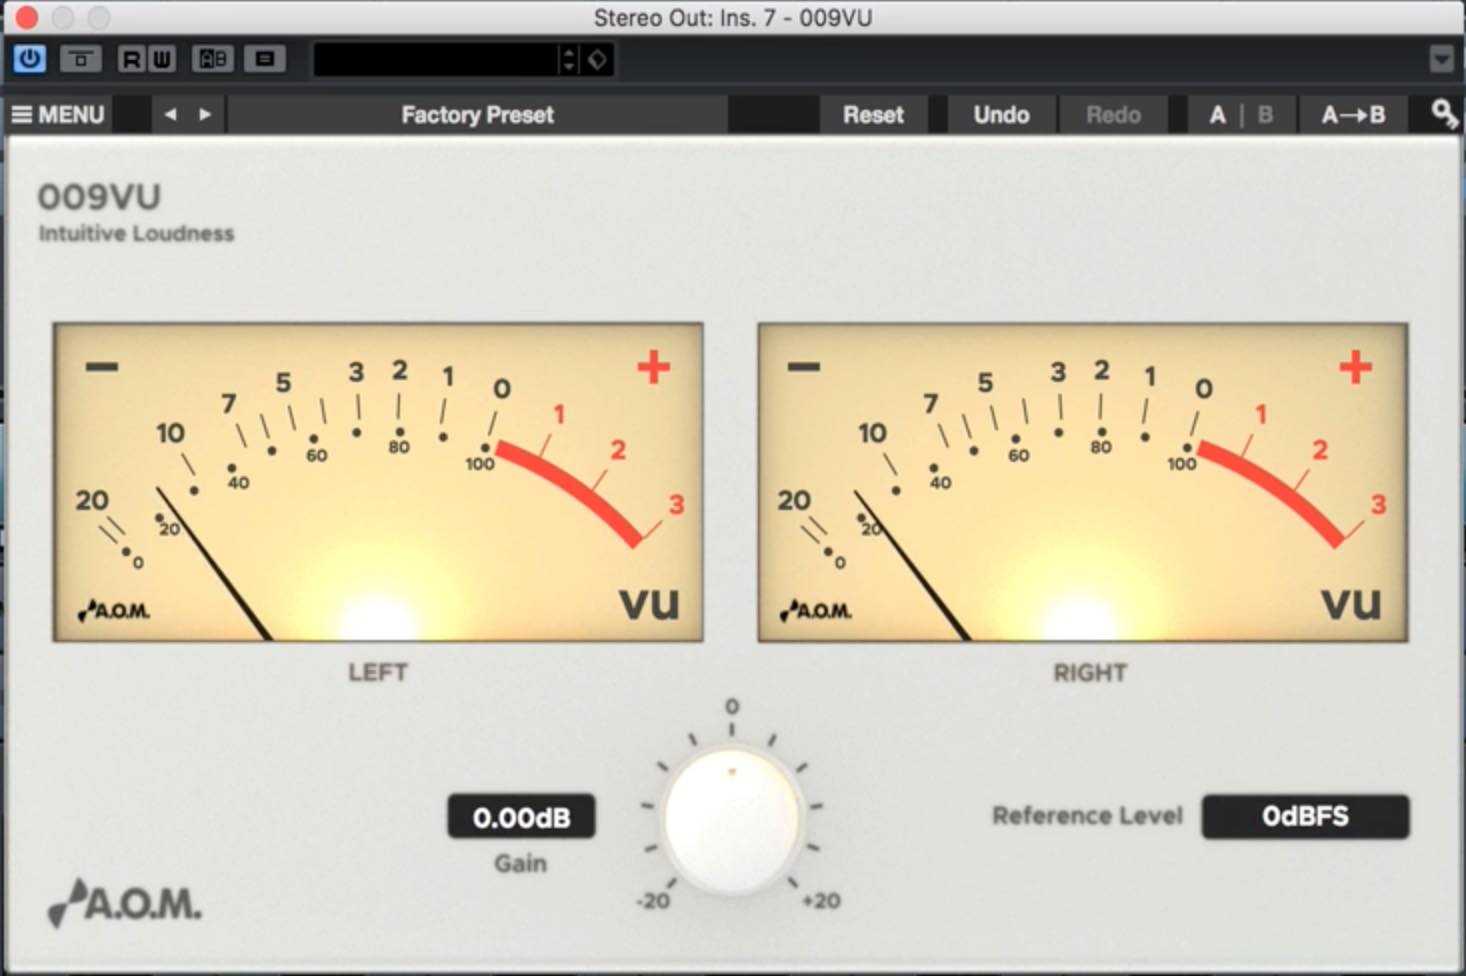The width and height of the screenshot is (1466, 976).
Task: Select the A state slot
Action: (1217, 114)
